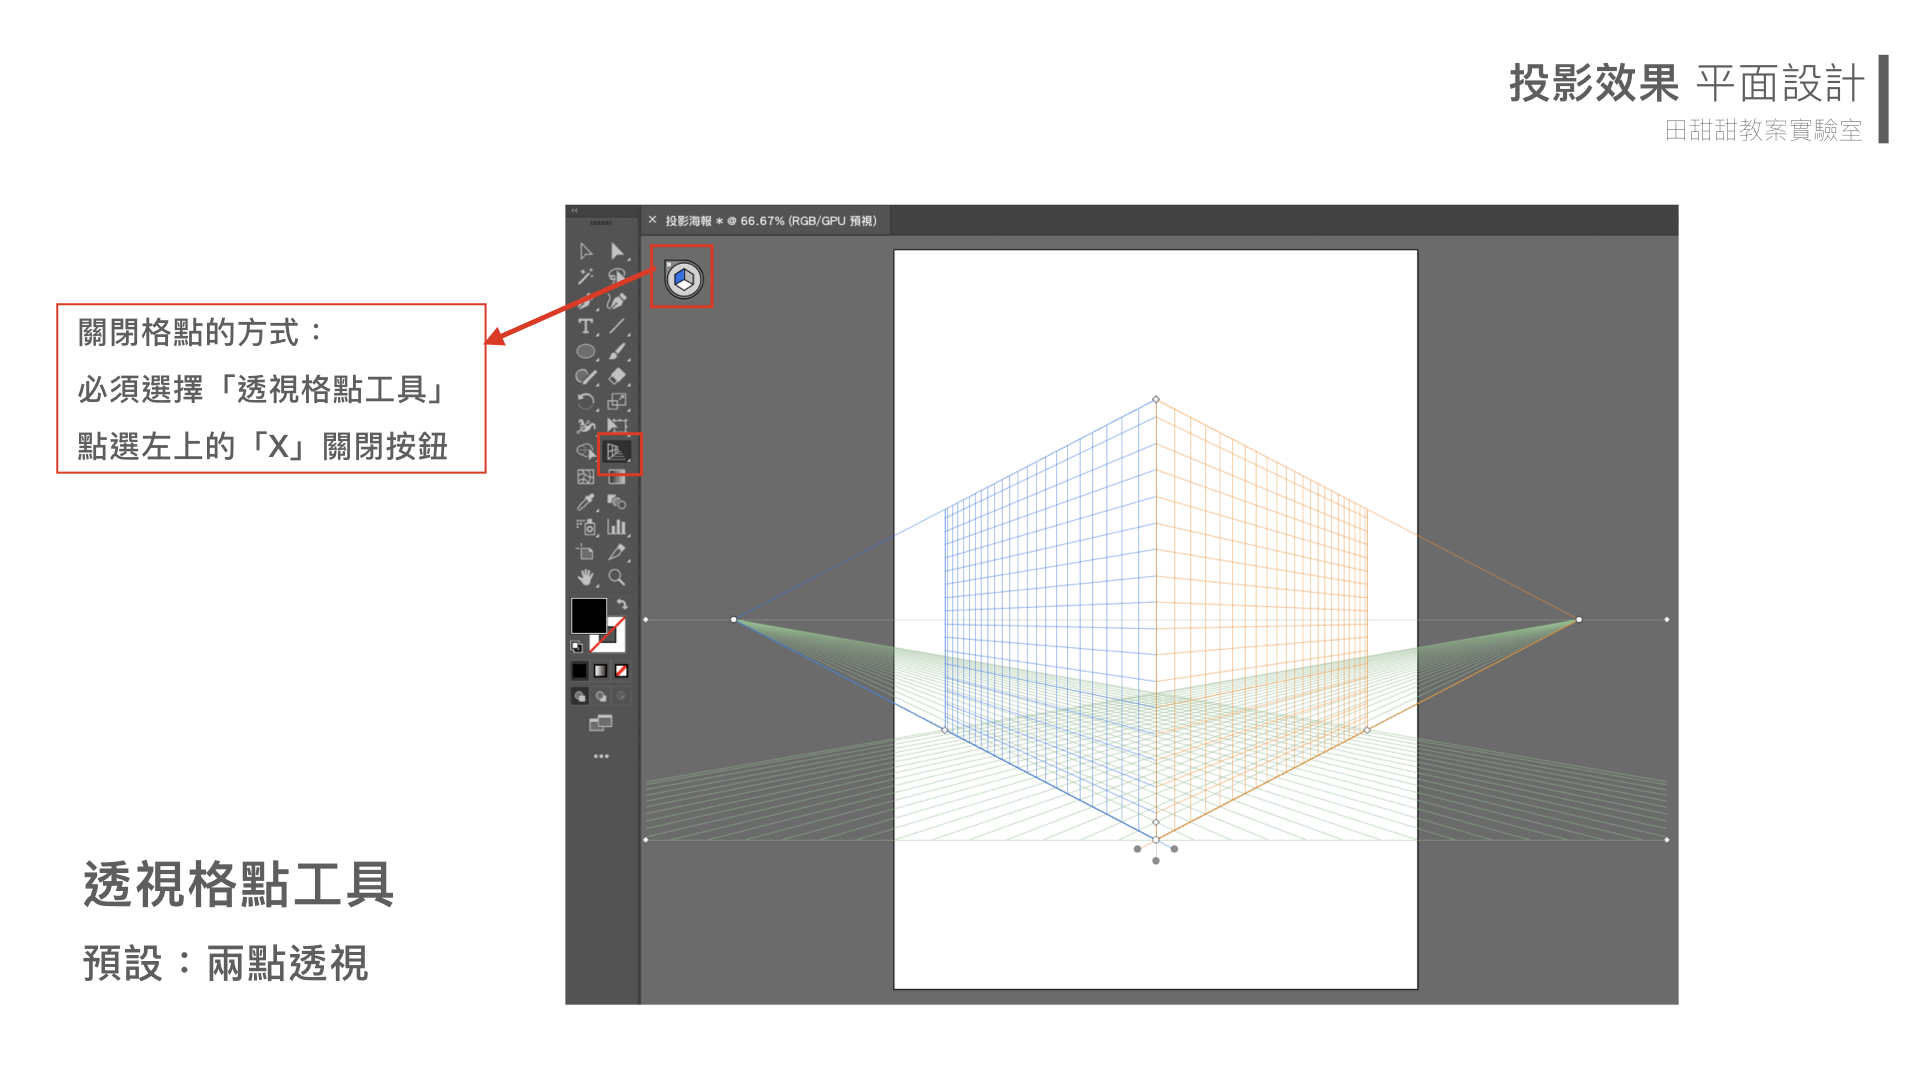Pick the Magic Wand tool
The width and height of the screenshot is (1920, 1080).
(586, 276)
